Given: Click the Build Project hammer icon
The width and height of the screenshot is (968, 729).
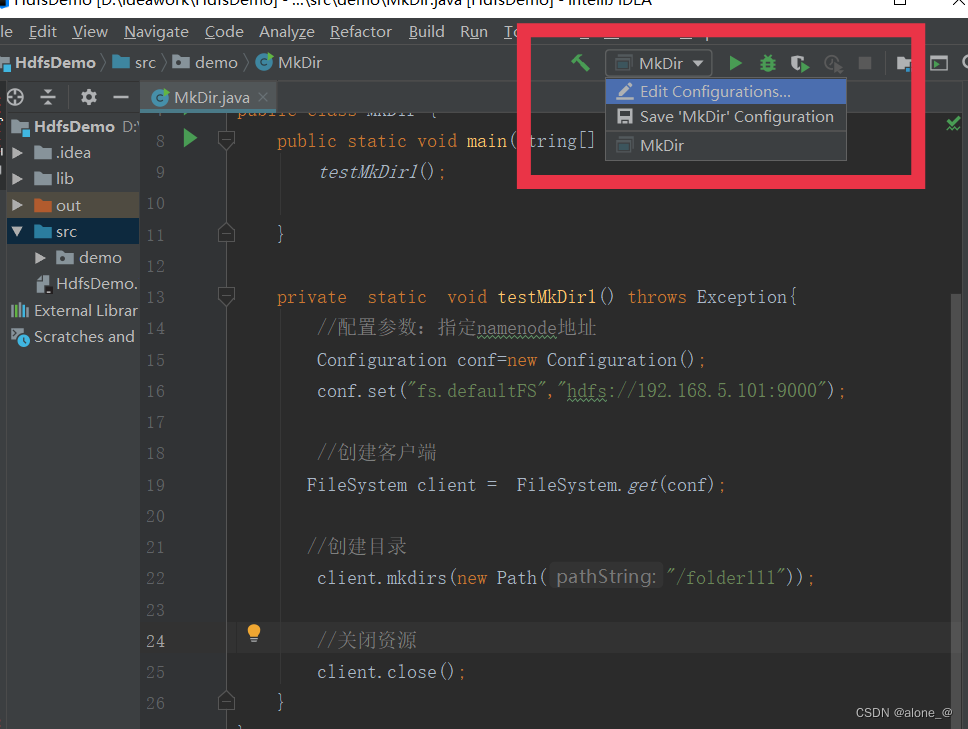Looking at the screenshot, I should pos(580,62).
